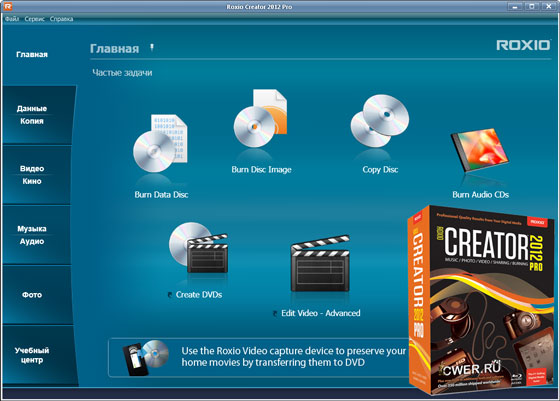The height and width of the screenshot is (401, 560).
Task: Maximize the Roxio Creator window
Action: click(531, 6)
